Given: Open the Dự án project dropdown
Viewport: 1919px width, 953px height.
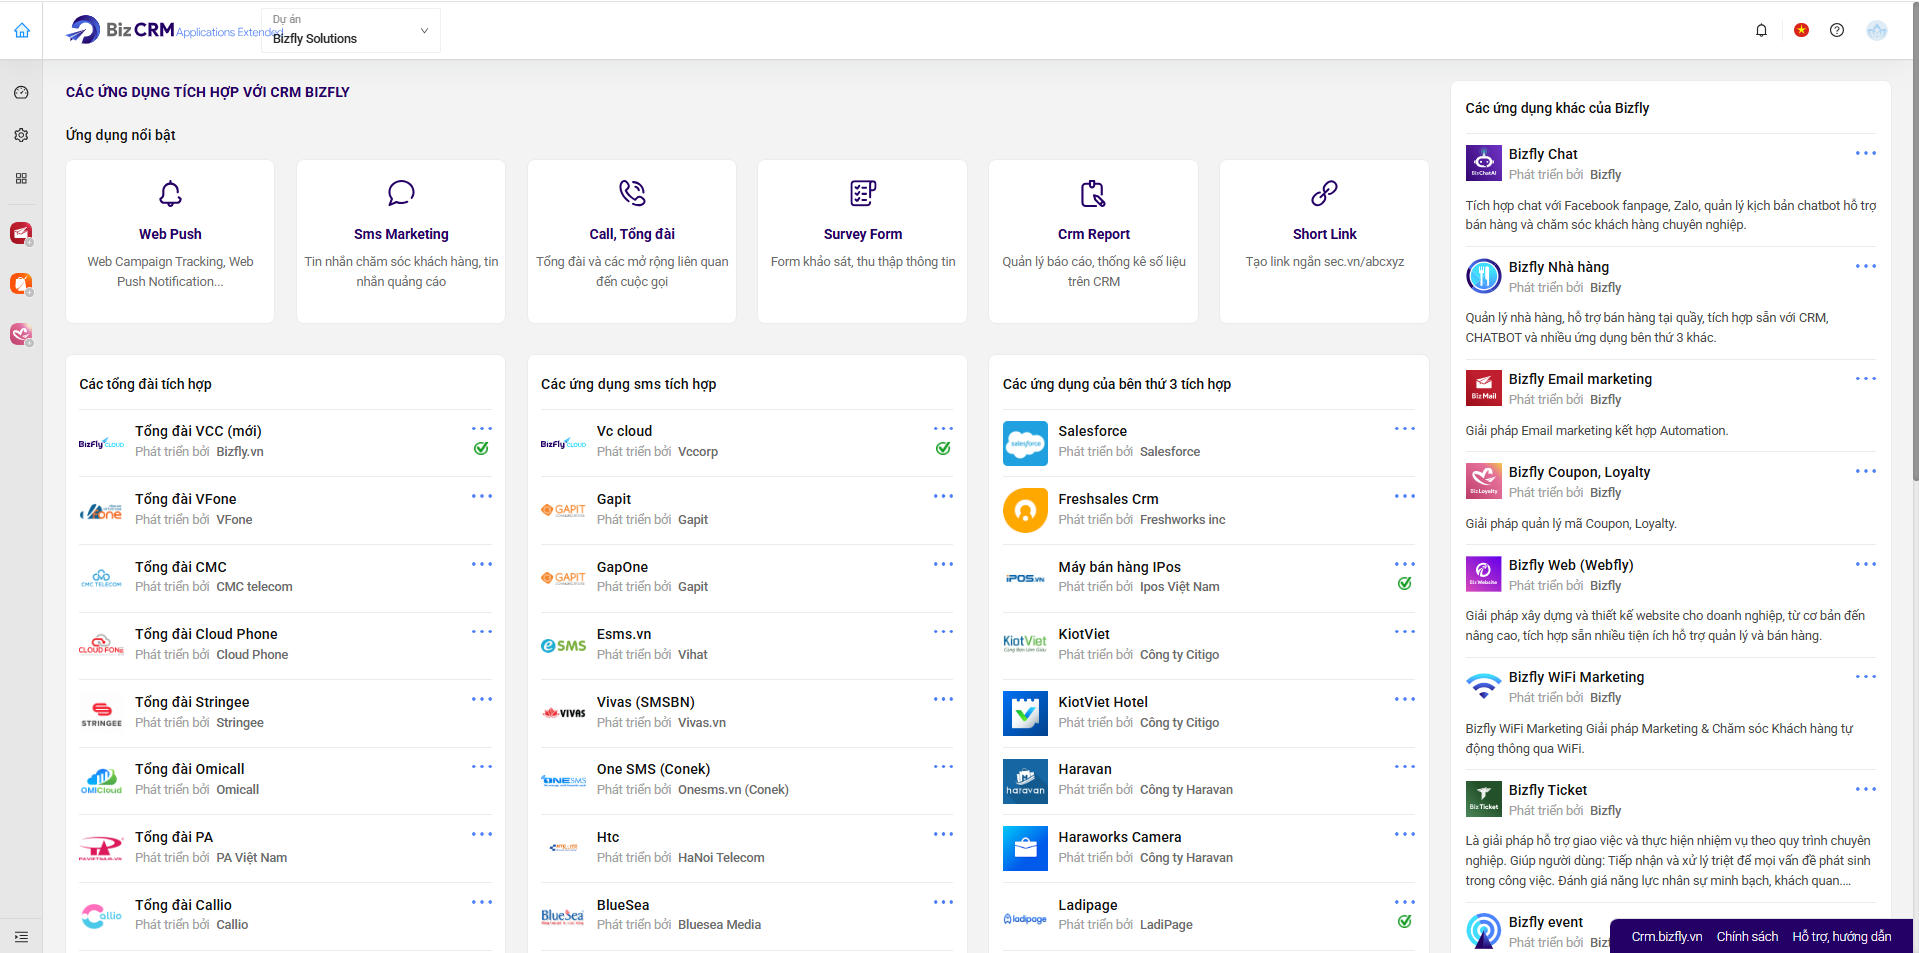Looking at the screenshot, I should (351, 30).
